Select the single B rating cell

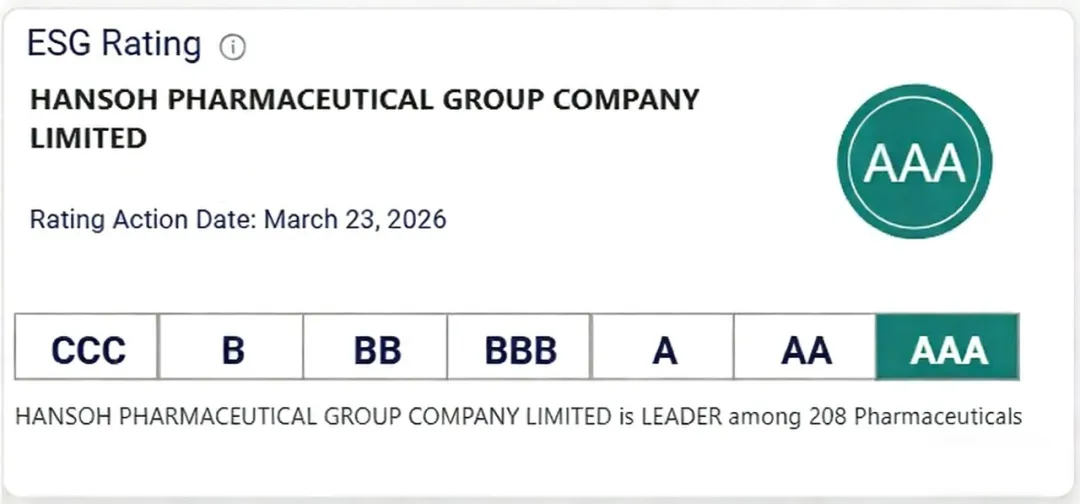[x=232, y=348]
